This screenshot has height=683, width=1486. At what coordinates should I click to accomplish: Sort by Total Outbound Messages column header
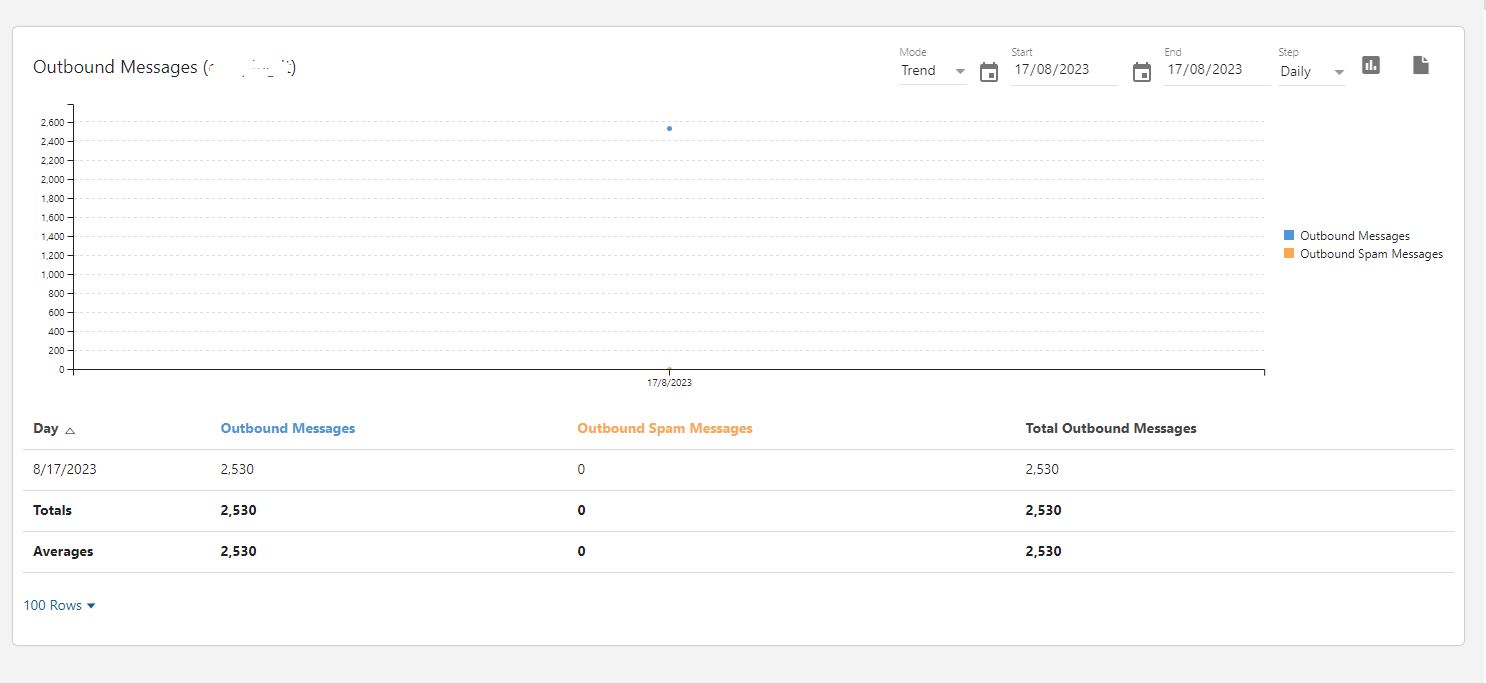pos(1111,428)
